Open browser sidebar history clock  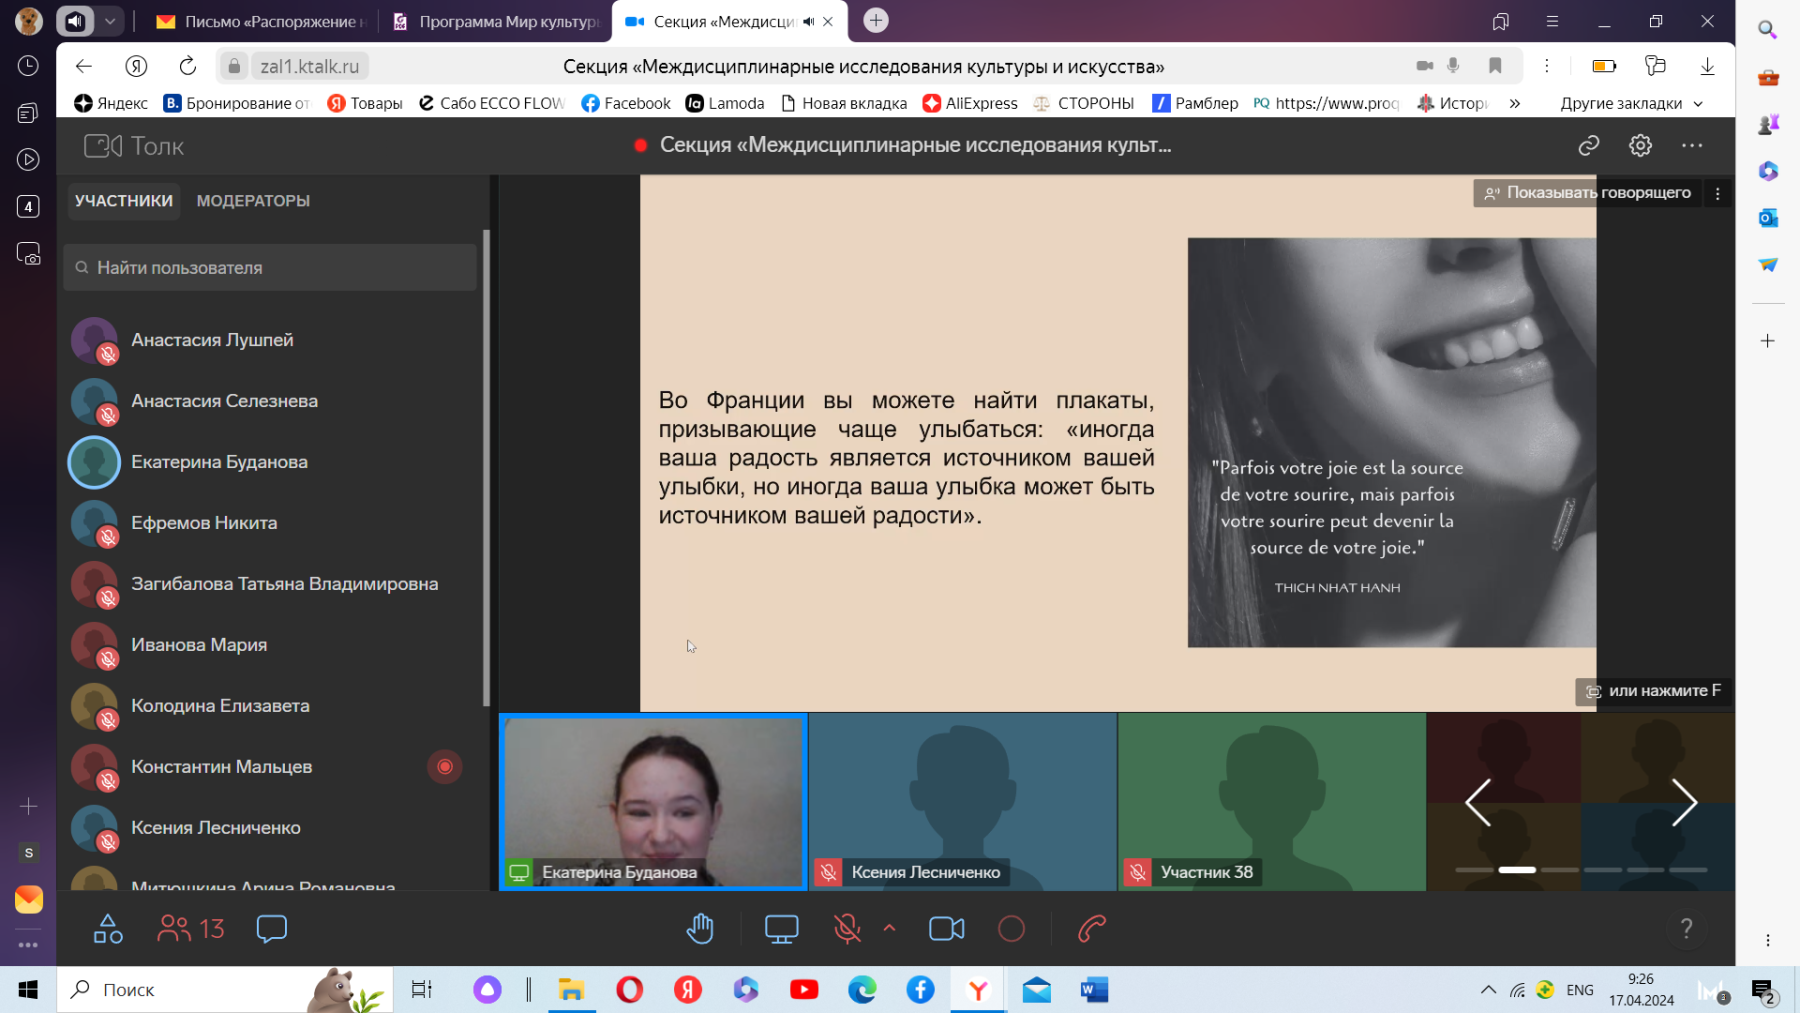(x=28, y=66)
